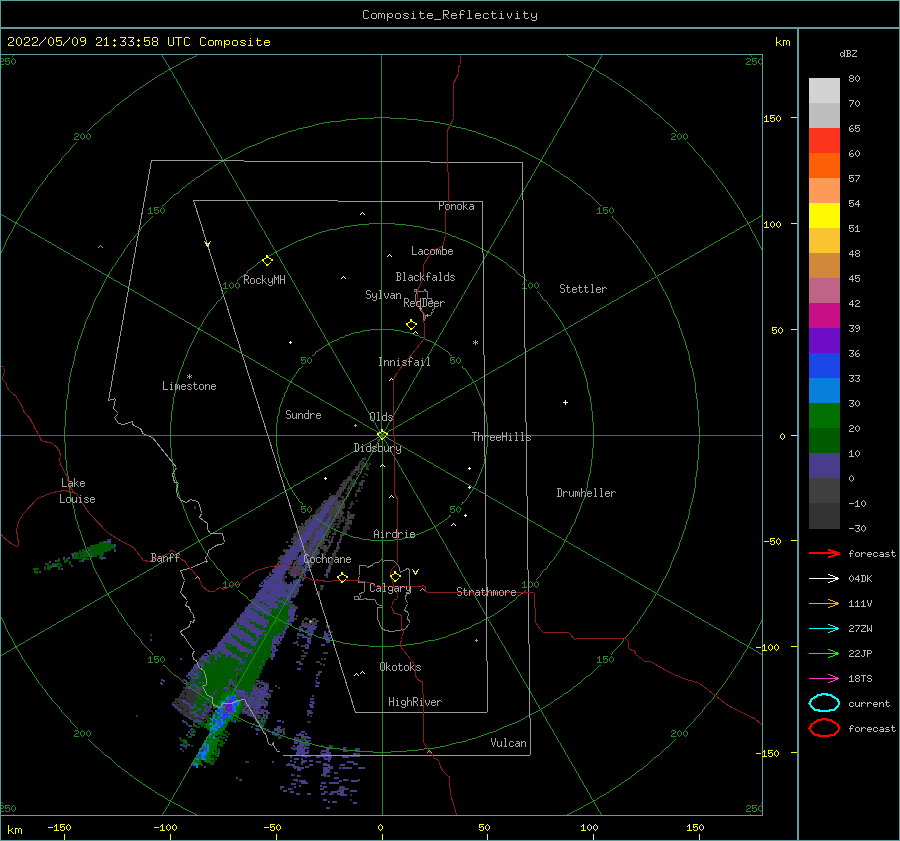Click the yellow radar-center diamond at Olds
900x841 pixels.
click(382, 435)
